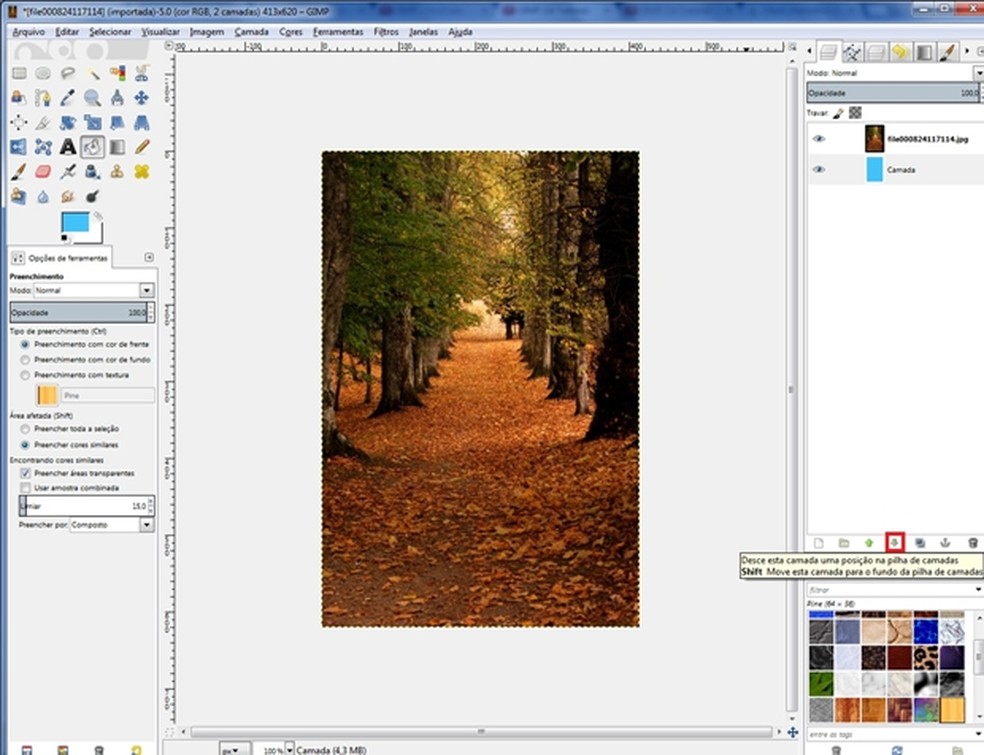Screen dimensions: 984x755
Task: Open the layer Modo dropdown
Action: (x=978, y=73)
